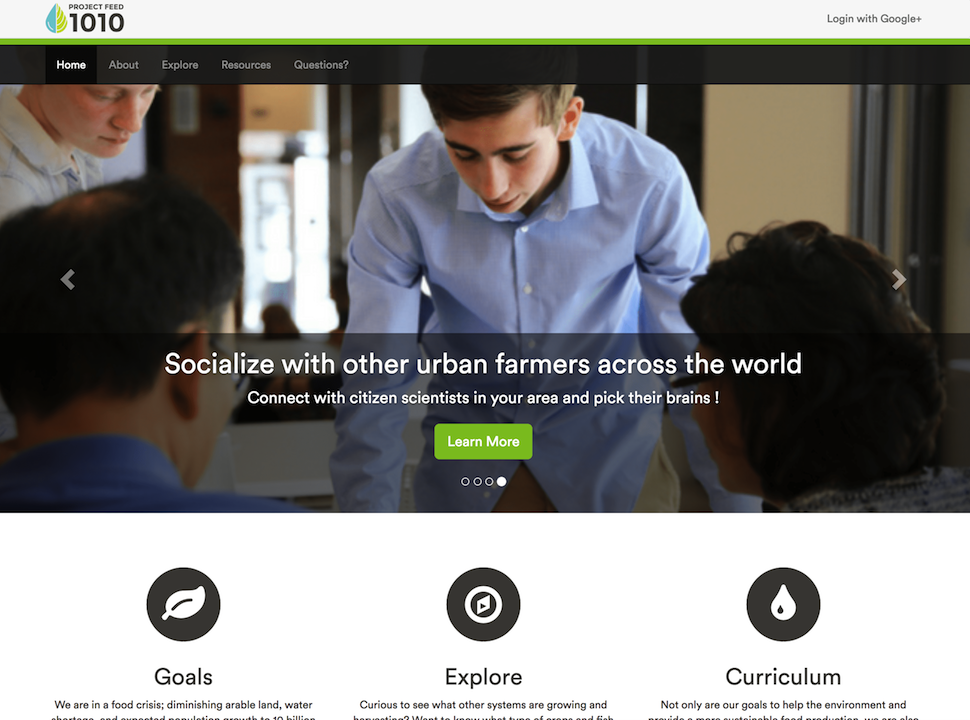The height and width of the screenshot is (720, 970).
Task: Select the second carousel indicator dot
Action: click(x=478, y=481)
